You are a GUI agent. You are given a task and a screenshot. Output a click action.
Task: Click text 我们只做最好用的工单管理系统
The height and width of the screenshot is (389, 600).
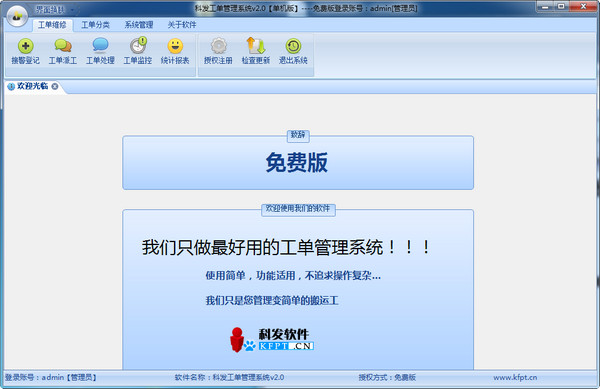pyautogui.click(x=286, y=247)
